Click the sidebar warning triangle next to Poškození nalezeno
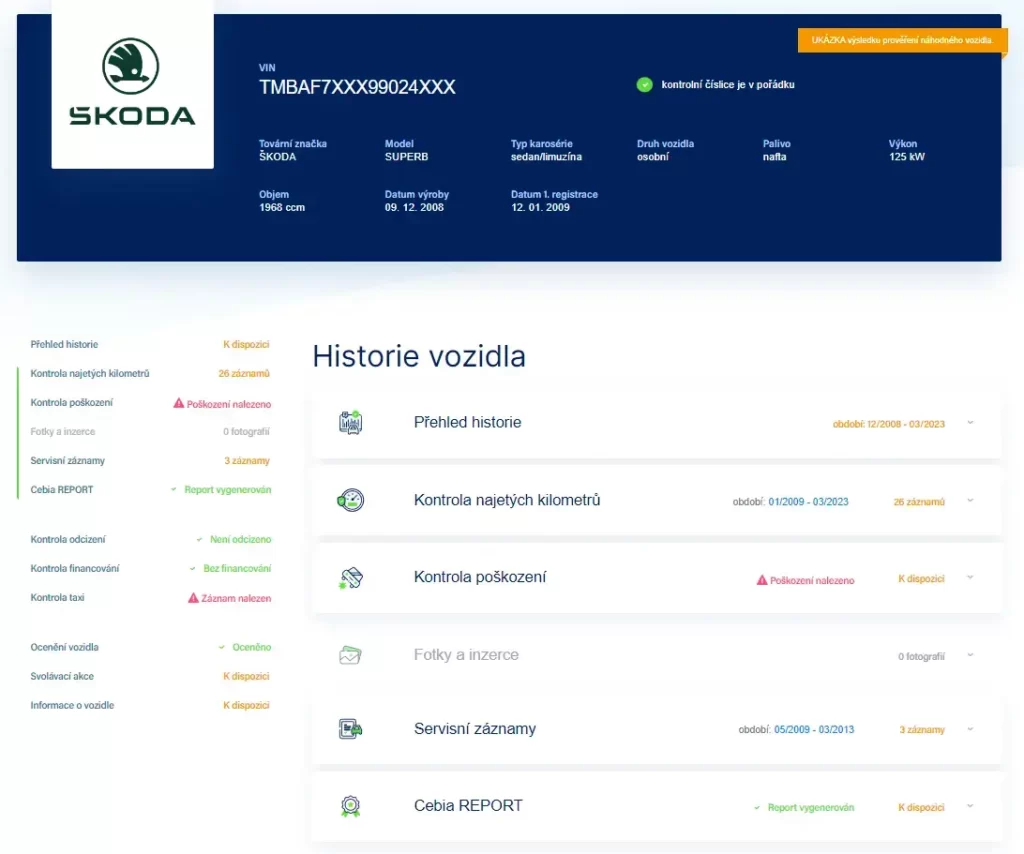 click(x=178, y=403)
